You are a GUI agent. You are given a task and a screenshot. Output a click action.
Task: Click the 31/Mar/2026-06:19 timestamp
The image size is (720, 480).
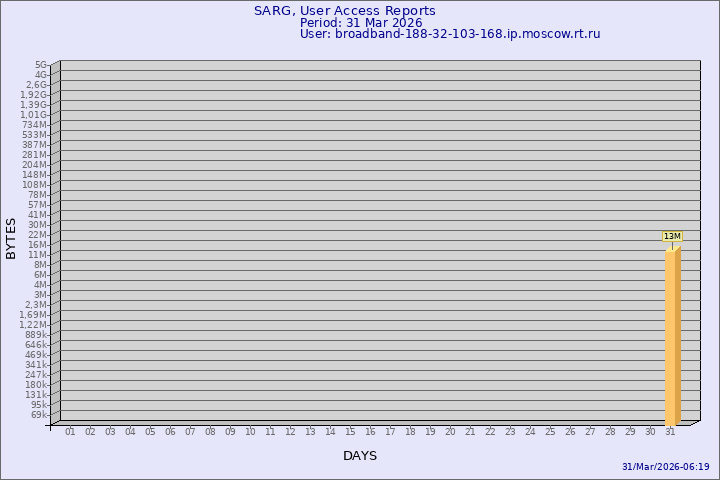[665, 467]
